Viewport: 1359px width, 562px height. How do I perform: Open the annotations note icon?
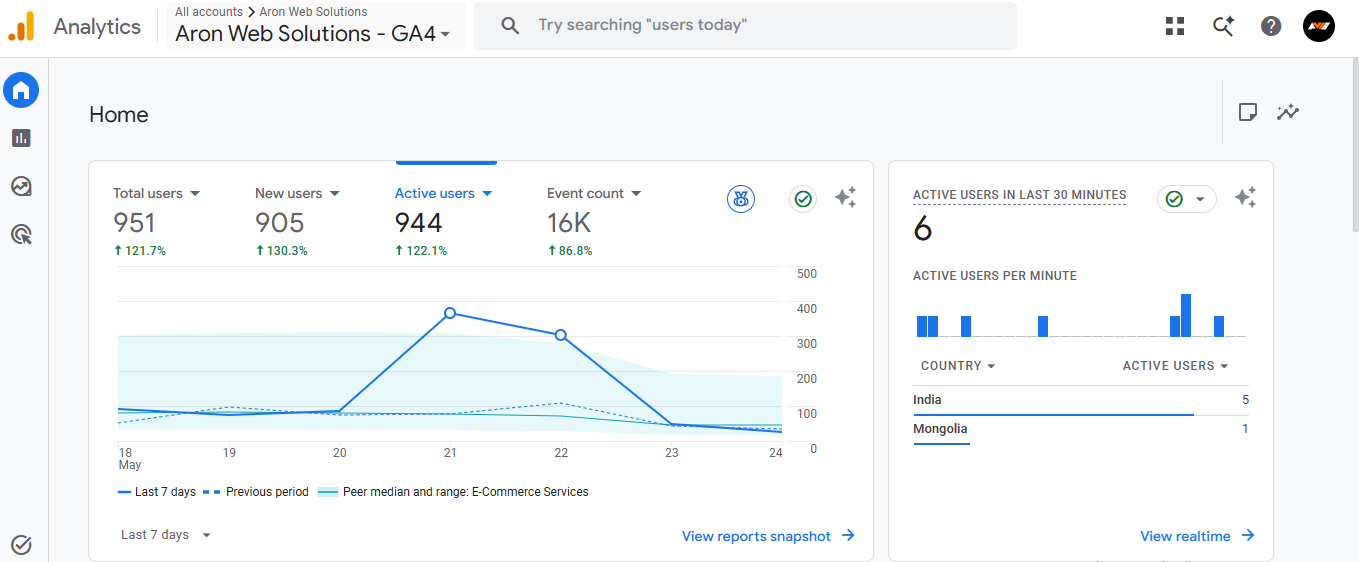coord(1247,112)
